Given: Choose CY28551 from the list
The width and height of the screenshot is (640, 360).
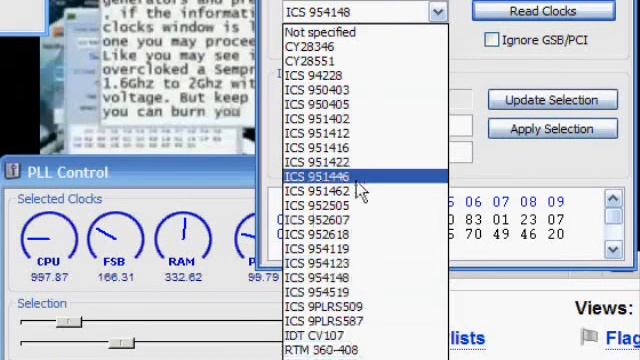Looking at the screenshot, I should [x=365, y=61].
